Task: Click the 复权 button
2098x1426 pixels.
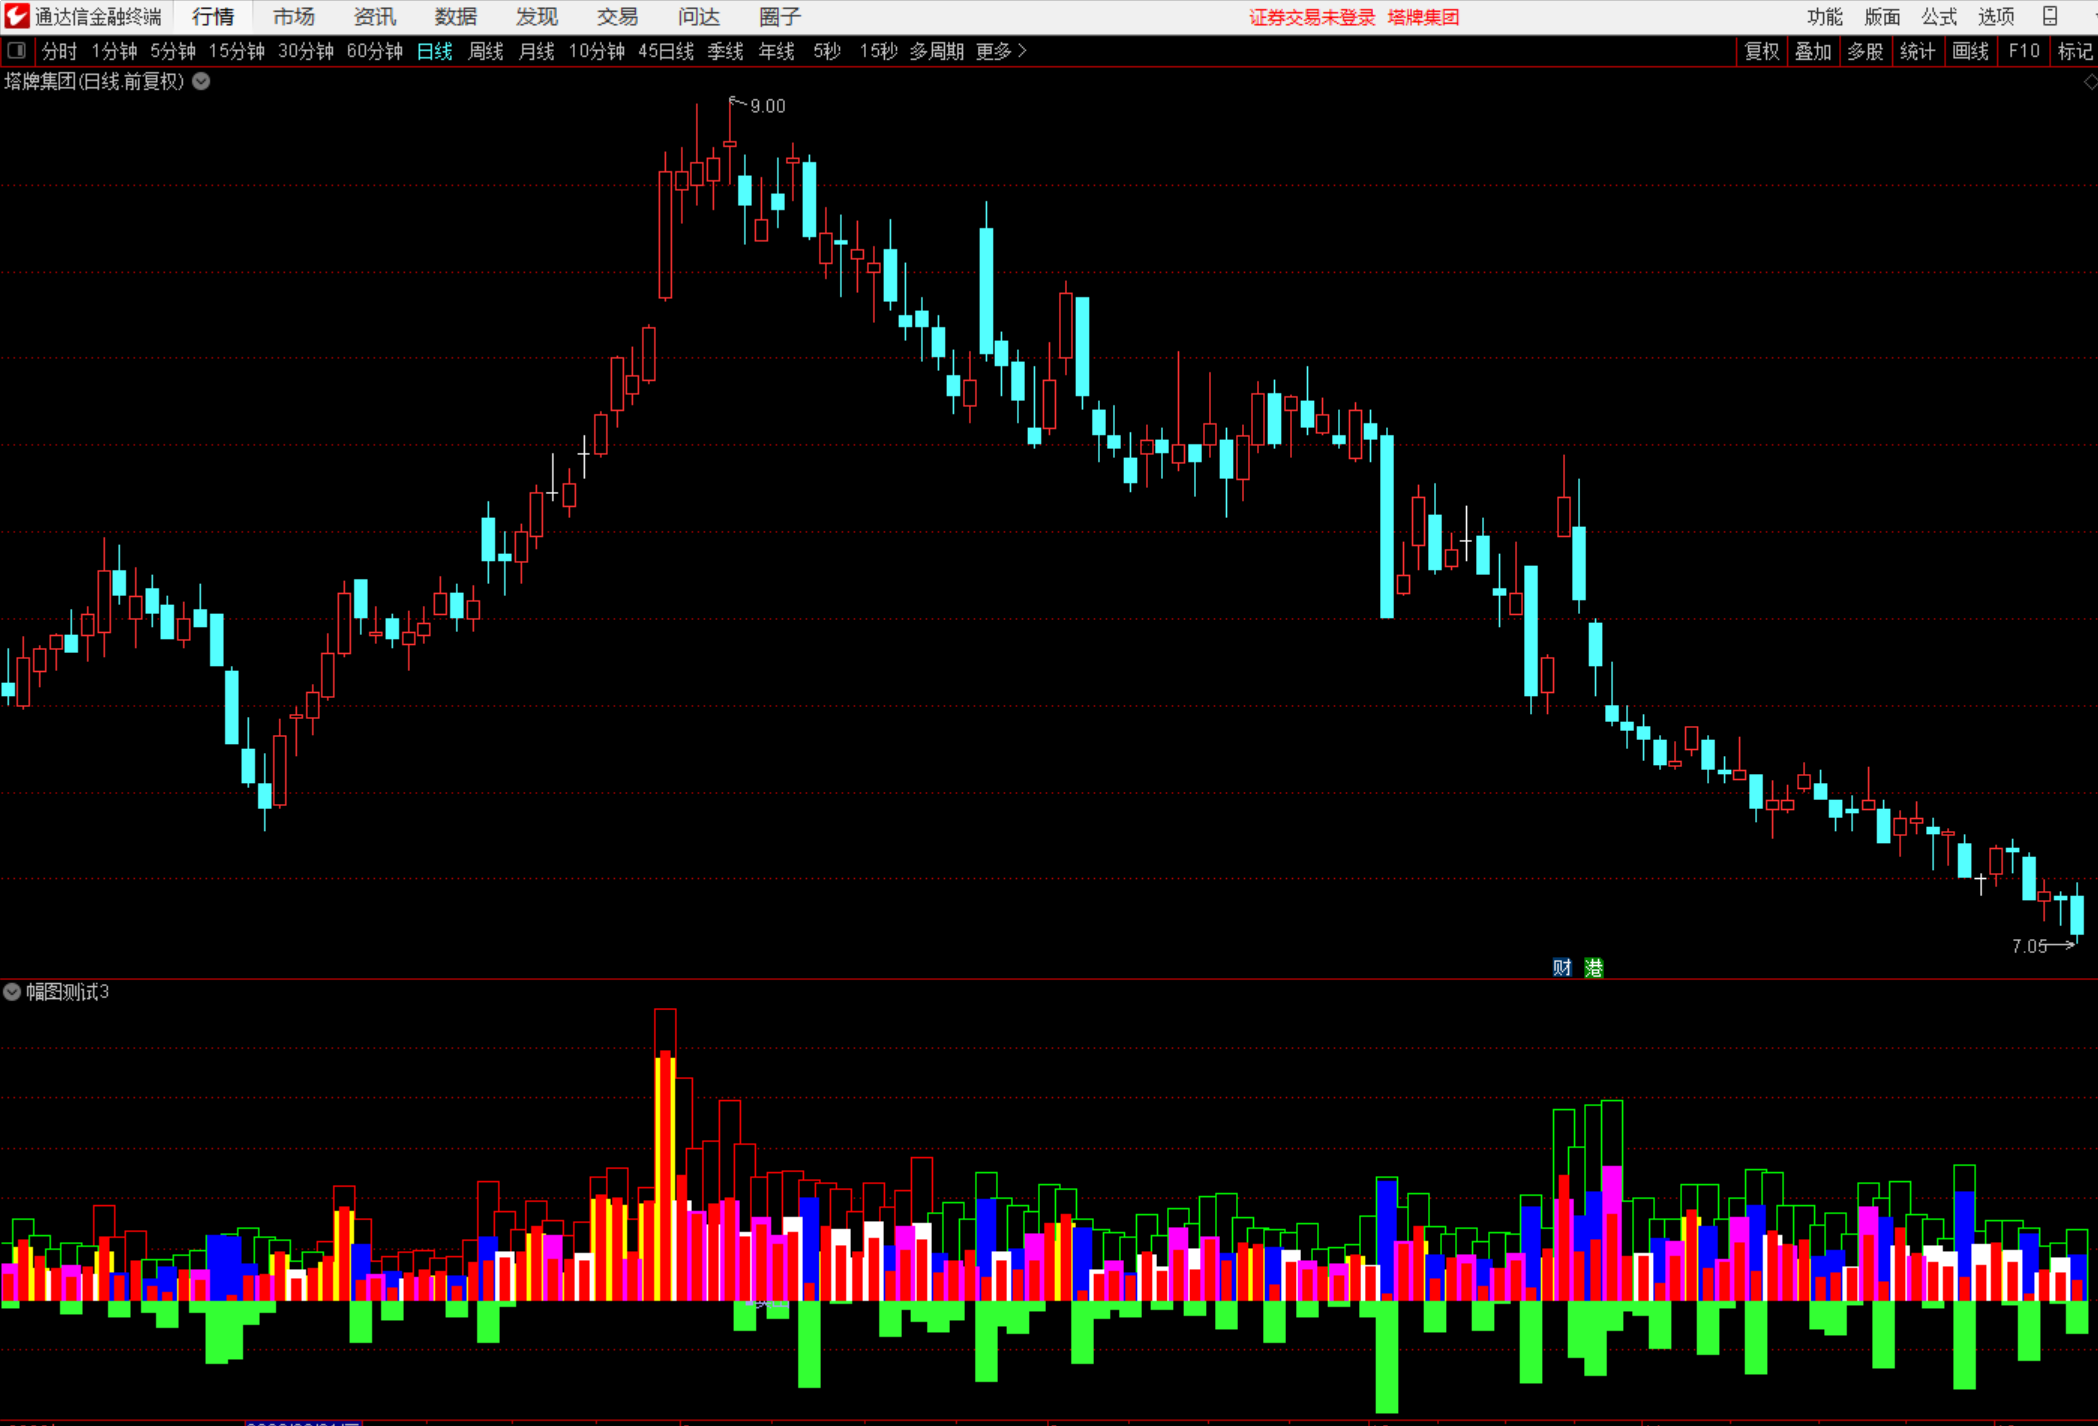Action: tap(1761, 51)
